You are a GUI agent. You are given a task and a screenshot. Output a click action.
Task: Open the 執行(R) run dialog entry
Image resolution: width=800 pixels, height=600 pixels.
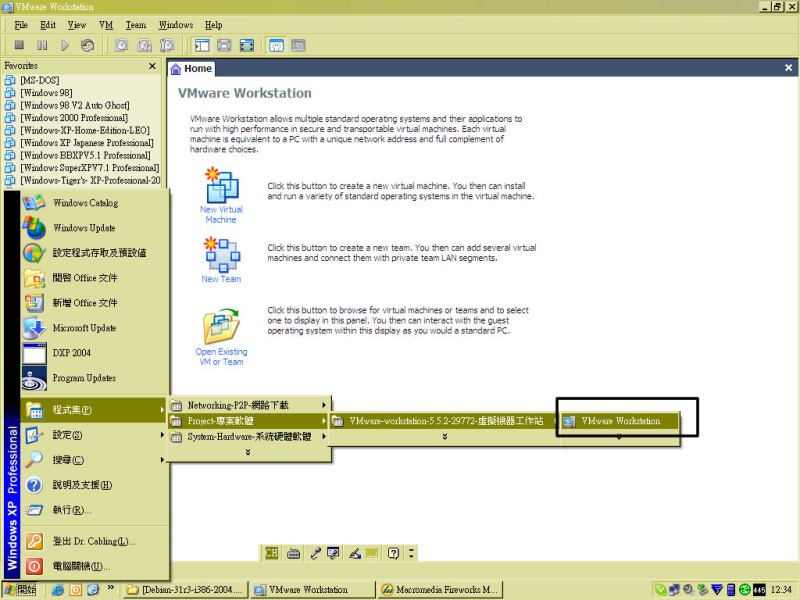click(x=94, y=510)
